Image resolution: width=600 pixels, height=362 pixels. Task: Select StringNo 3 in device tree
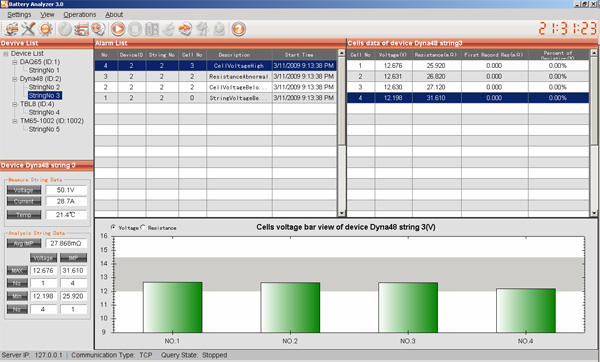44,96
